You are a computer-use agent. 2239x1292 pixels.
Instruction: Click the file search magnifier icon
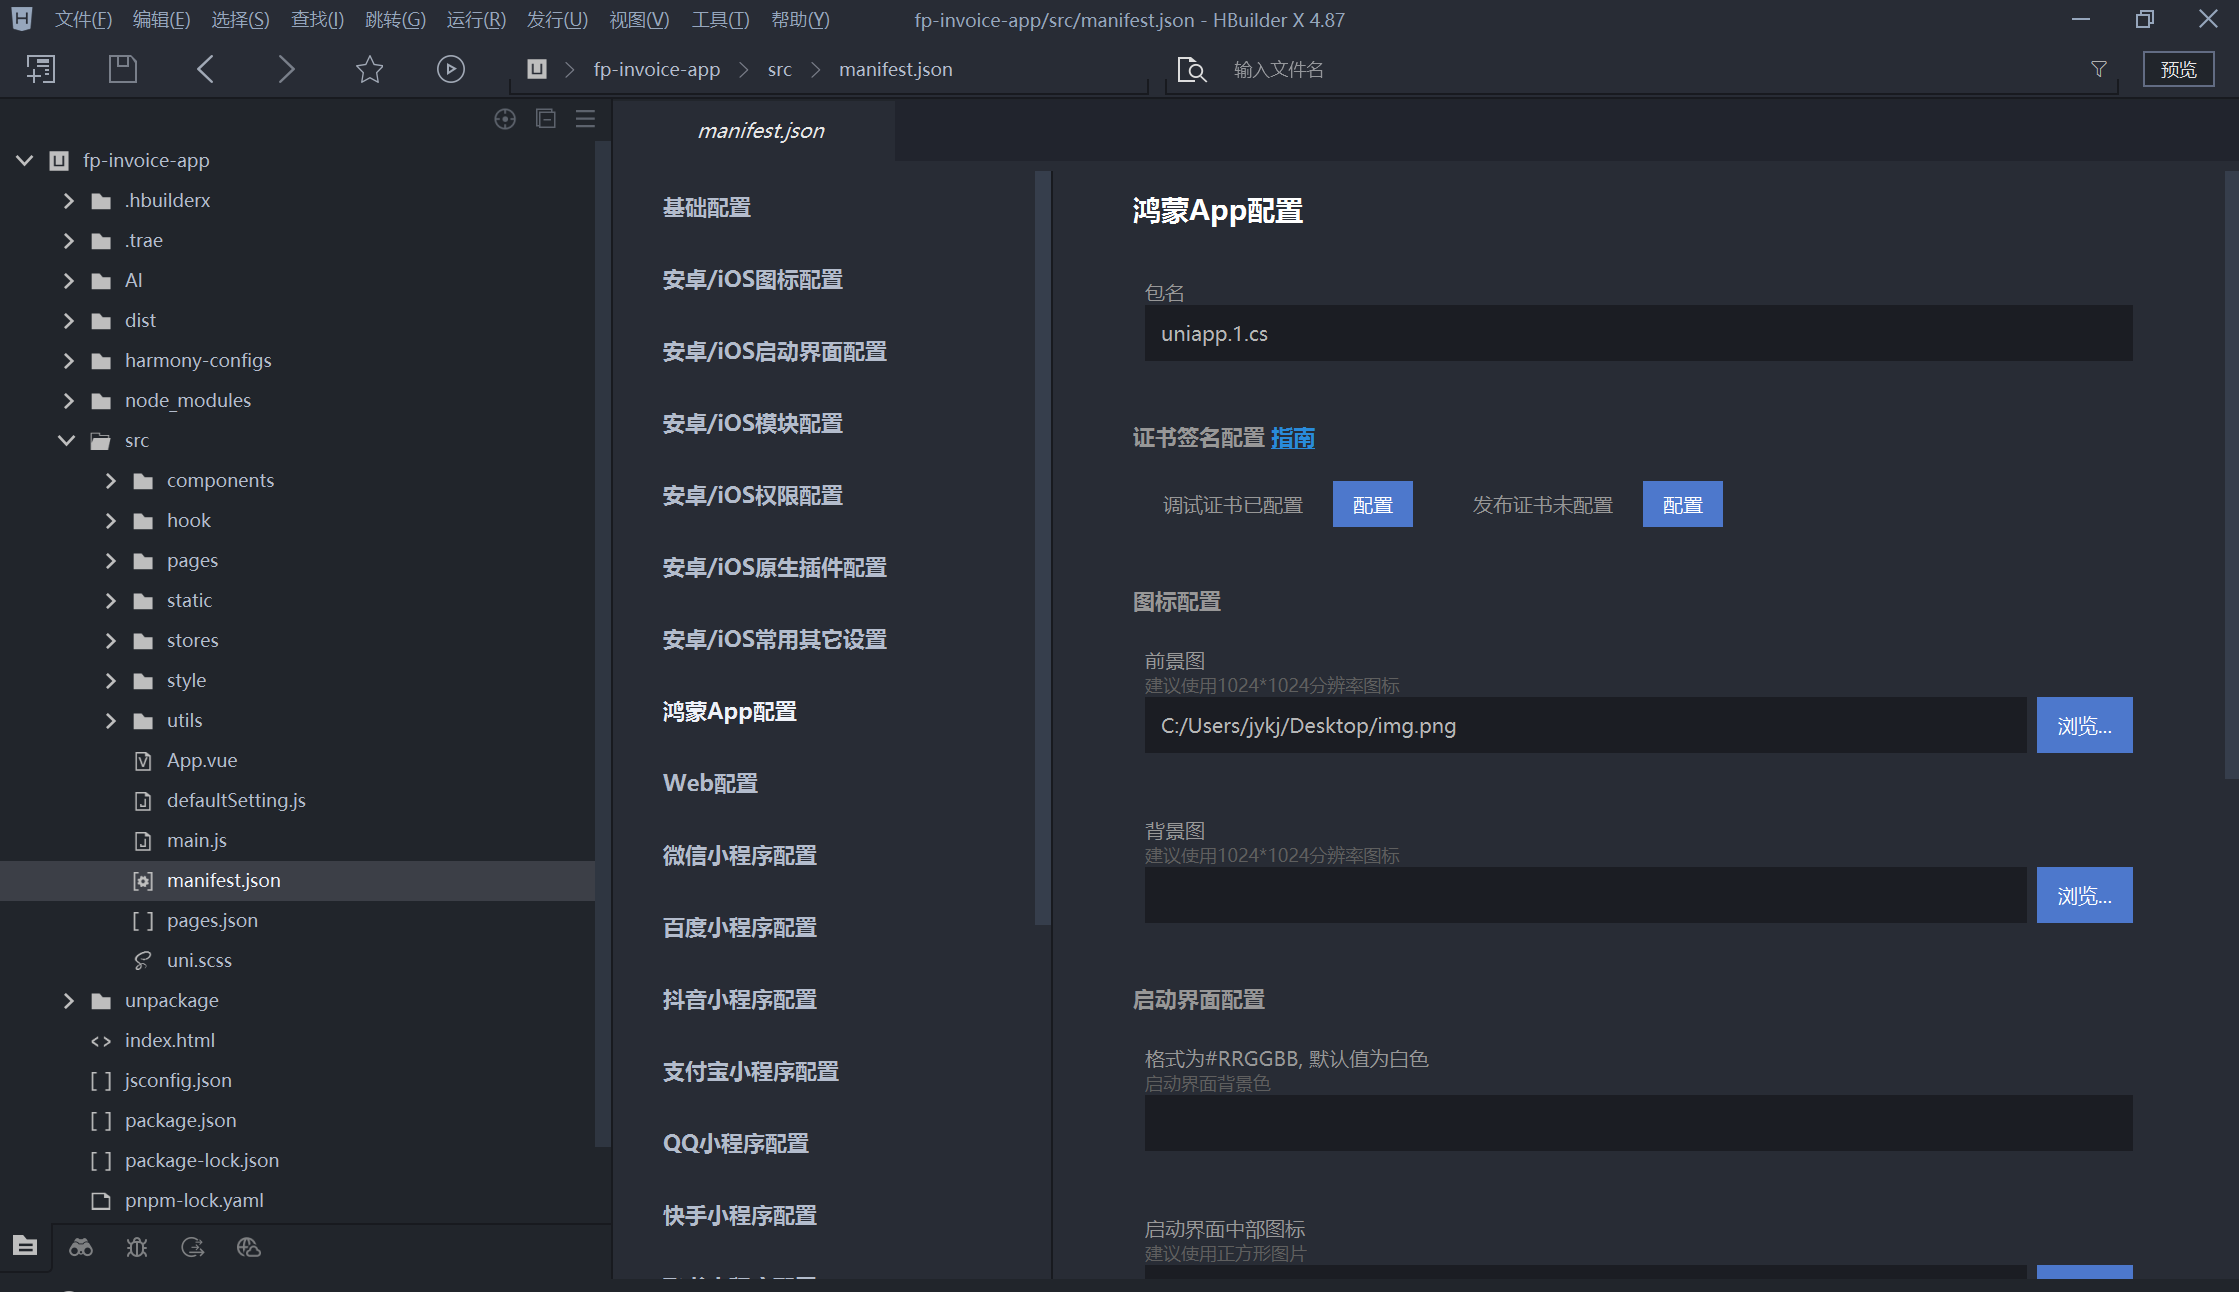click(1191, 69)
